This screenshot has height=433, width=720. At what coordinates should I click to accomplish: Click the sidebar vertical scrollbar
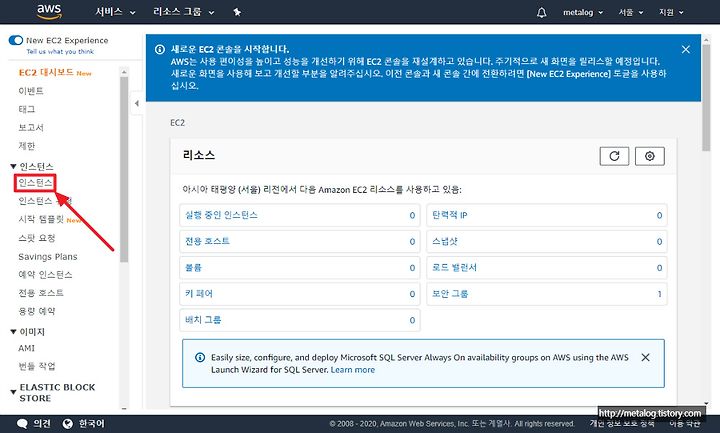pyautogui.click(x=124, y=168)
